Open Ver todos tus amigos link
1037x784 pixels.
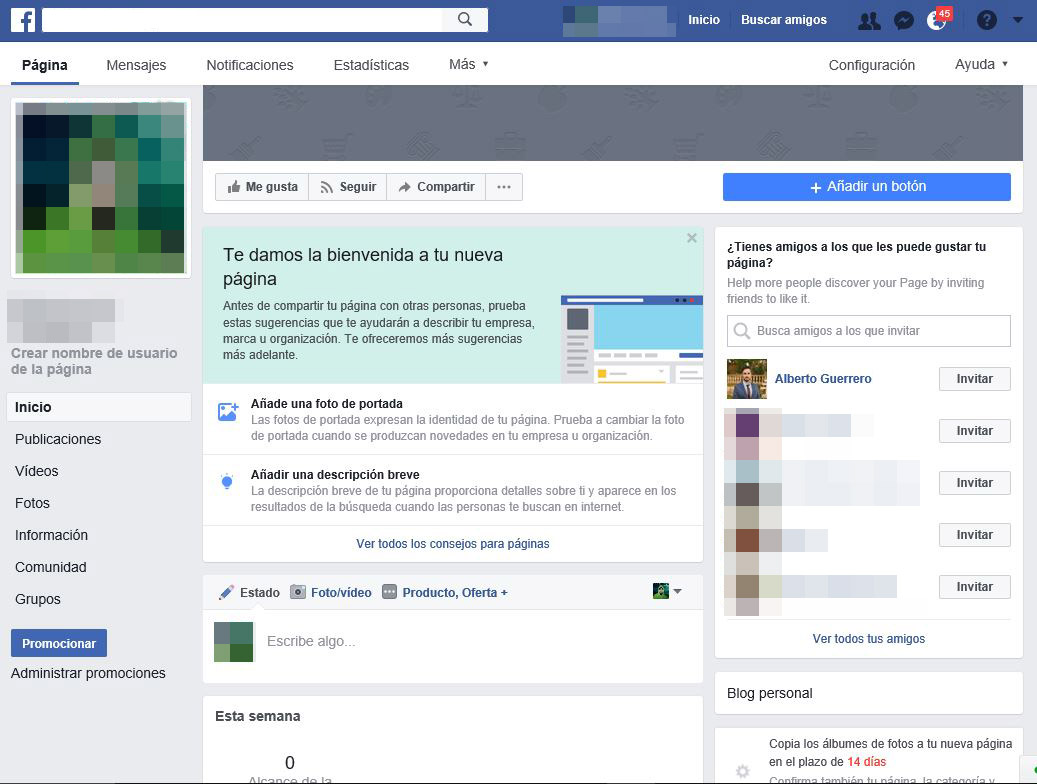[x=868, y=638]
